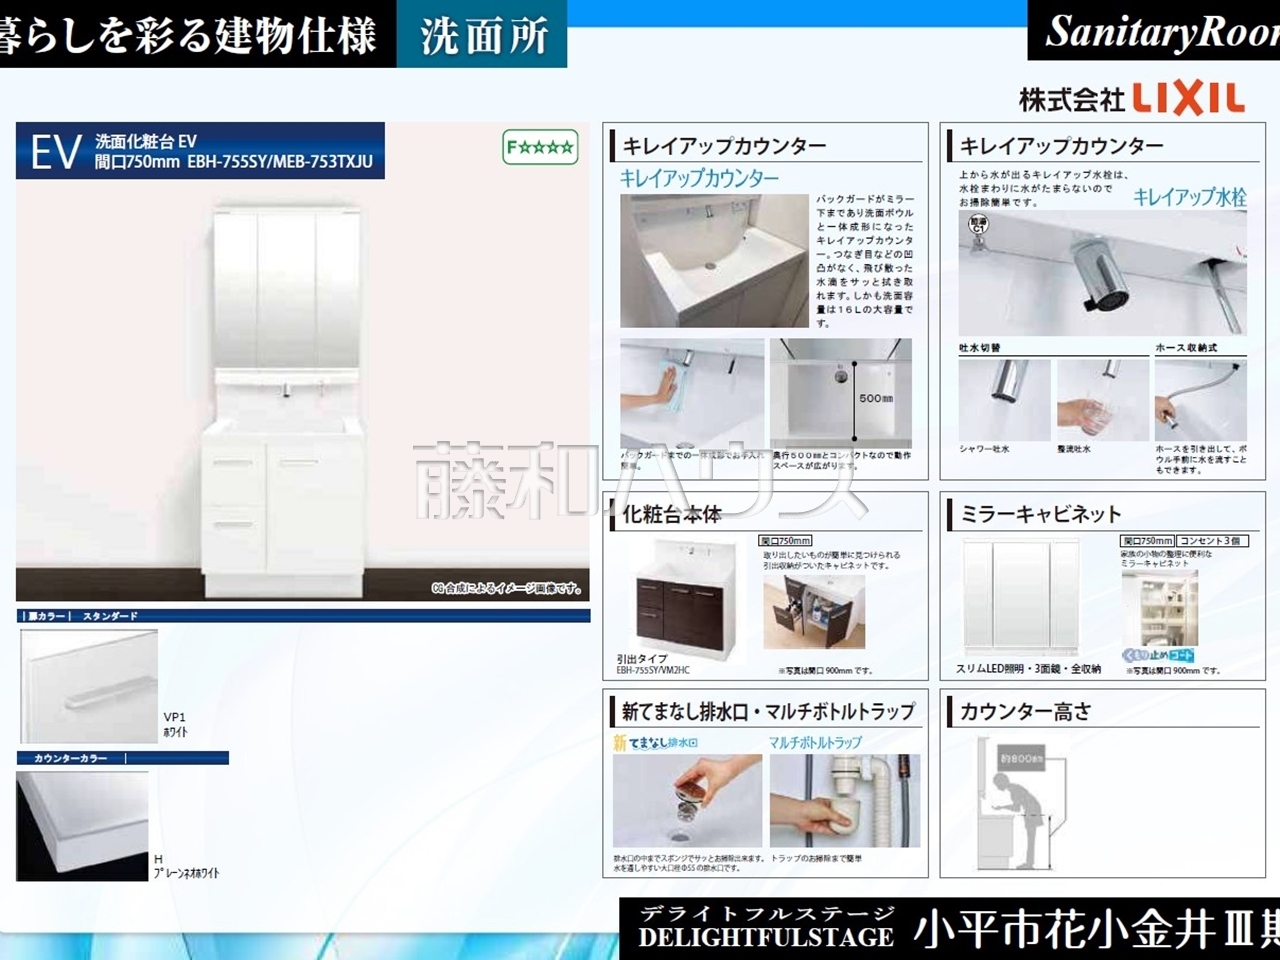Click the right キレイアップカウンター section heading

[1061, 146]
